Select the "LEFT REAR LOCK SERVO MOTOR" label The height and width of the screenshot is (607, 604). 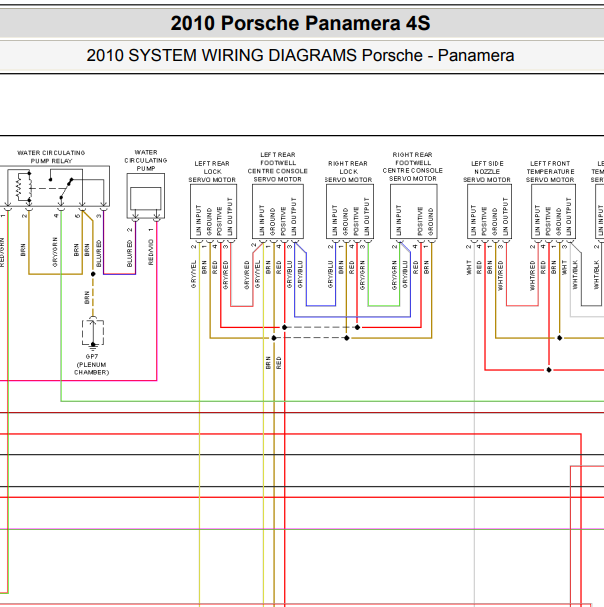(x=212, y=171)
